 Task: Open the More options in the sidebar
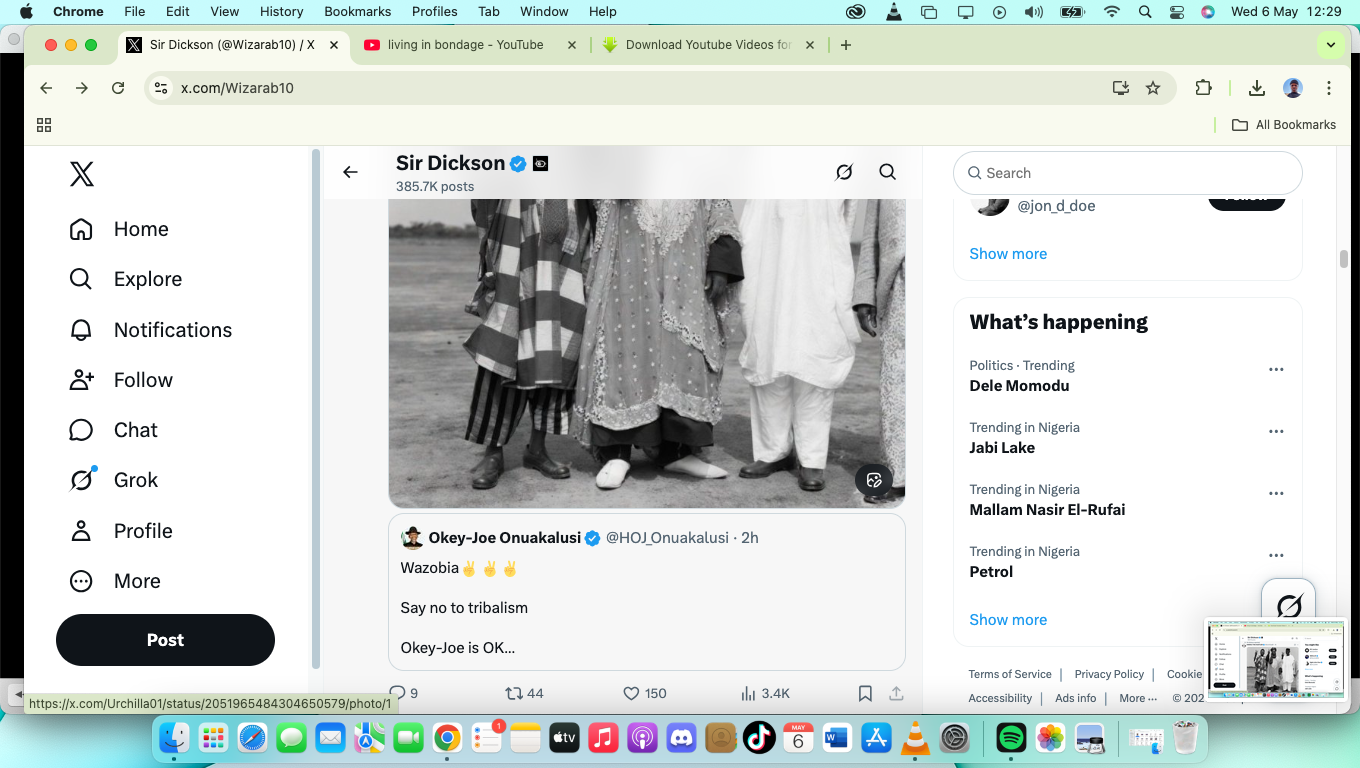click(115, 581)
